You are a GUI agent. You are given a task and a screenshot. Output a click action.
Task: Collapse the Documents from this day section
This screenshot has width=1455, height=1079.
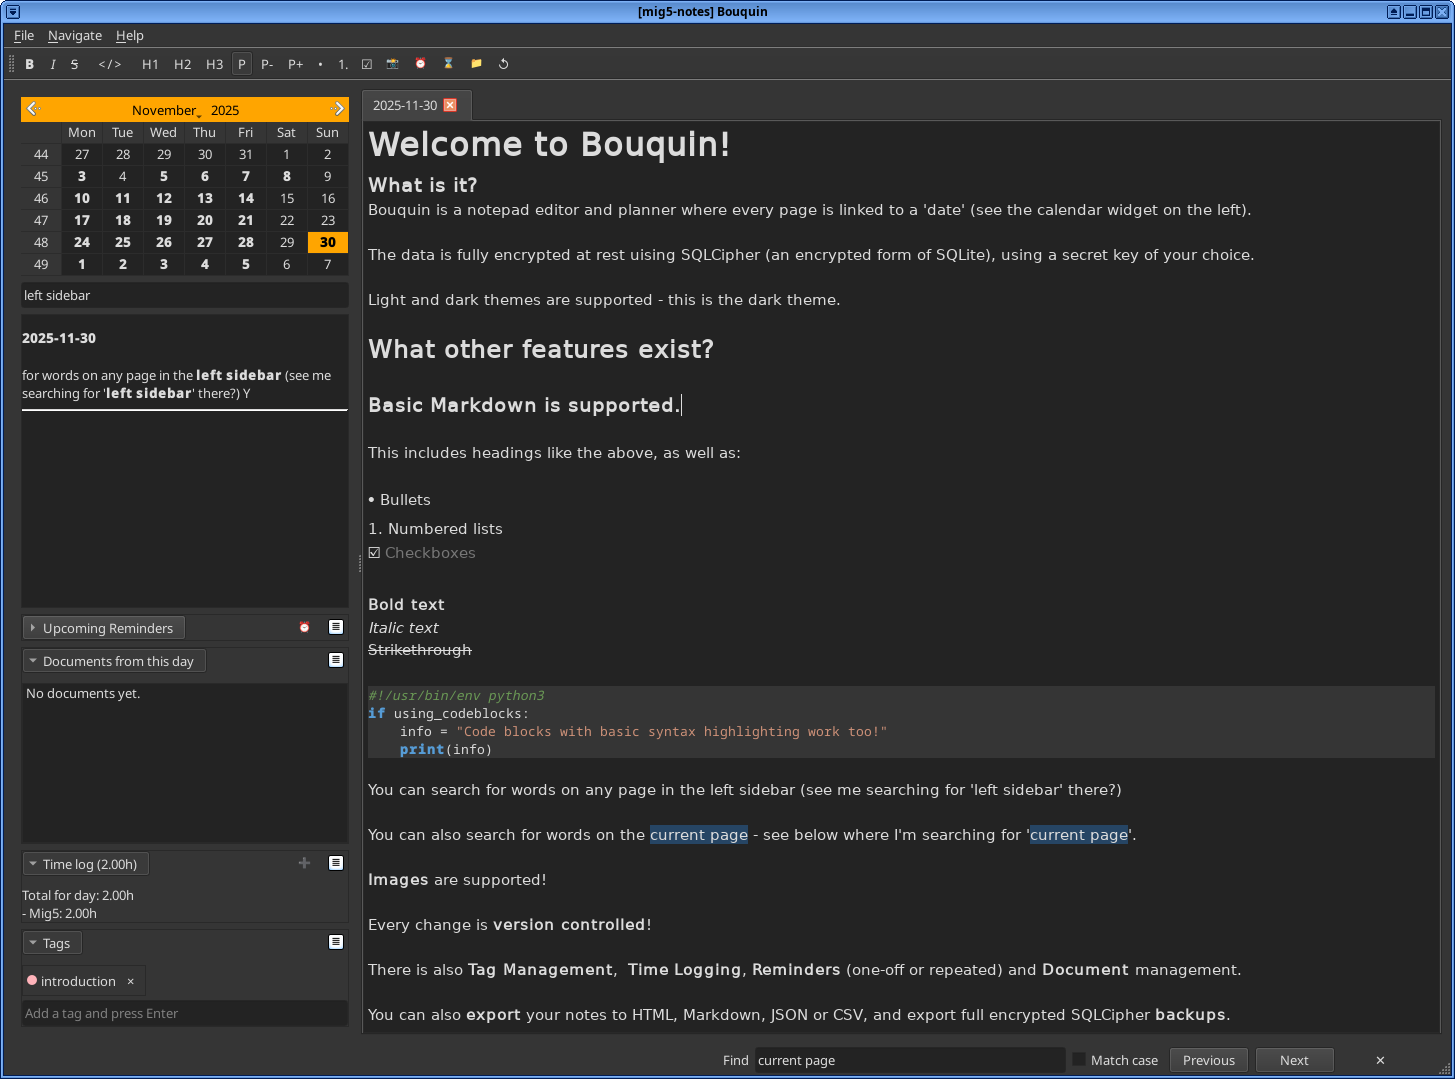pos(113,661)
